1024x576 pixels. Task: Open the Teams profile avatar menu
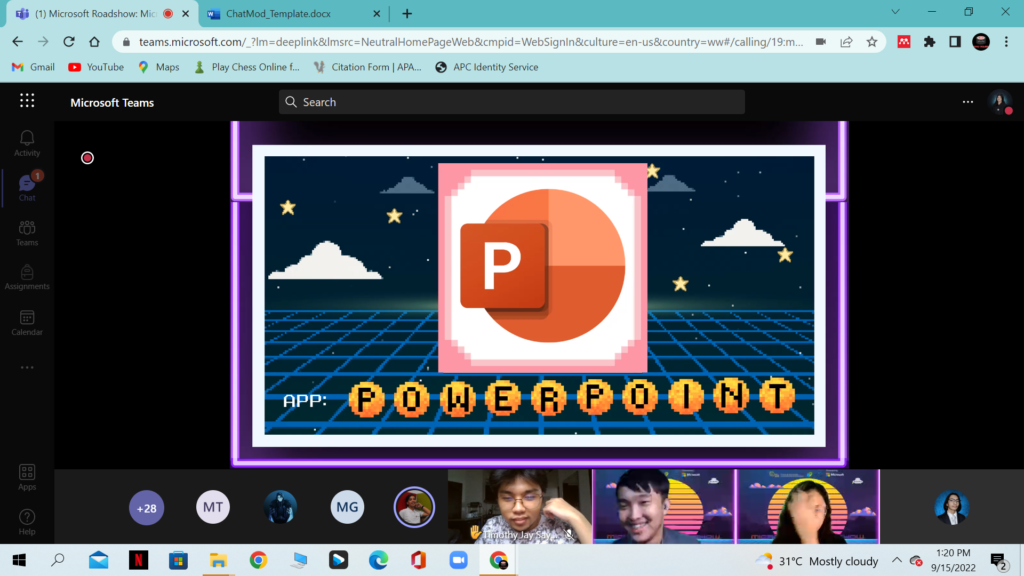click(x=1000, y=102)
